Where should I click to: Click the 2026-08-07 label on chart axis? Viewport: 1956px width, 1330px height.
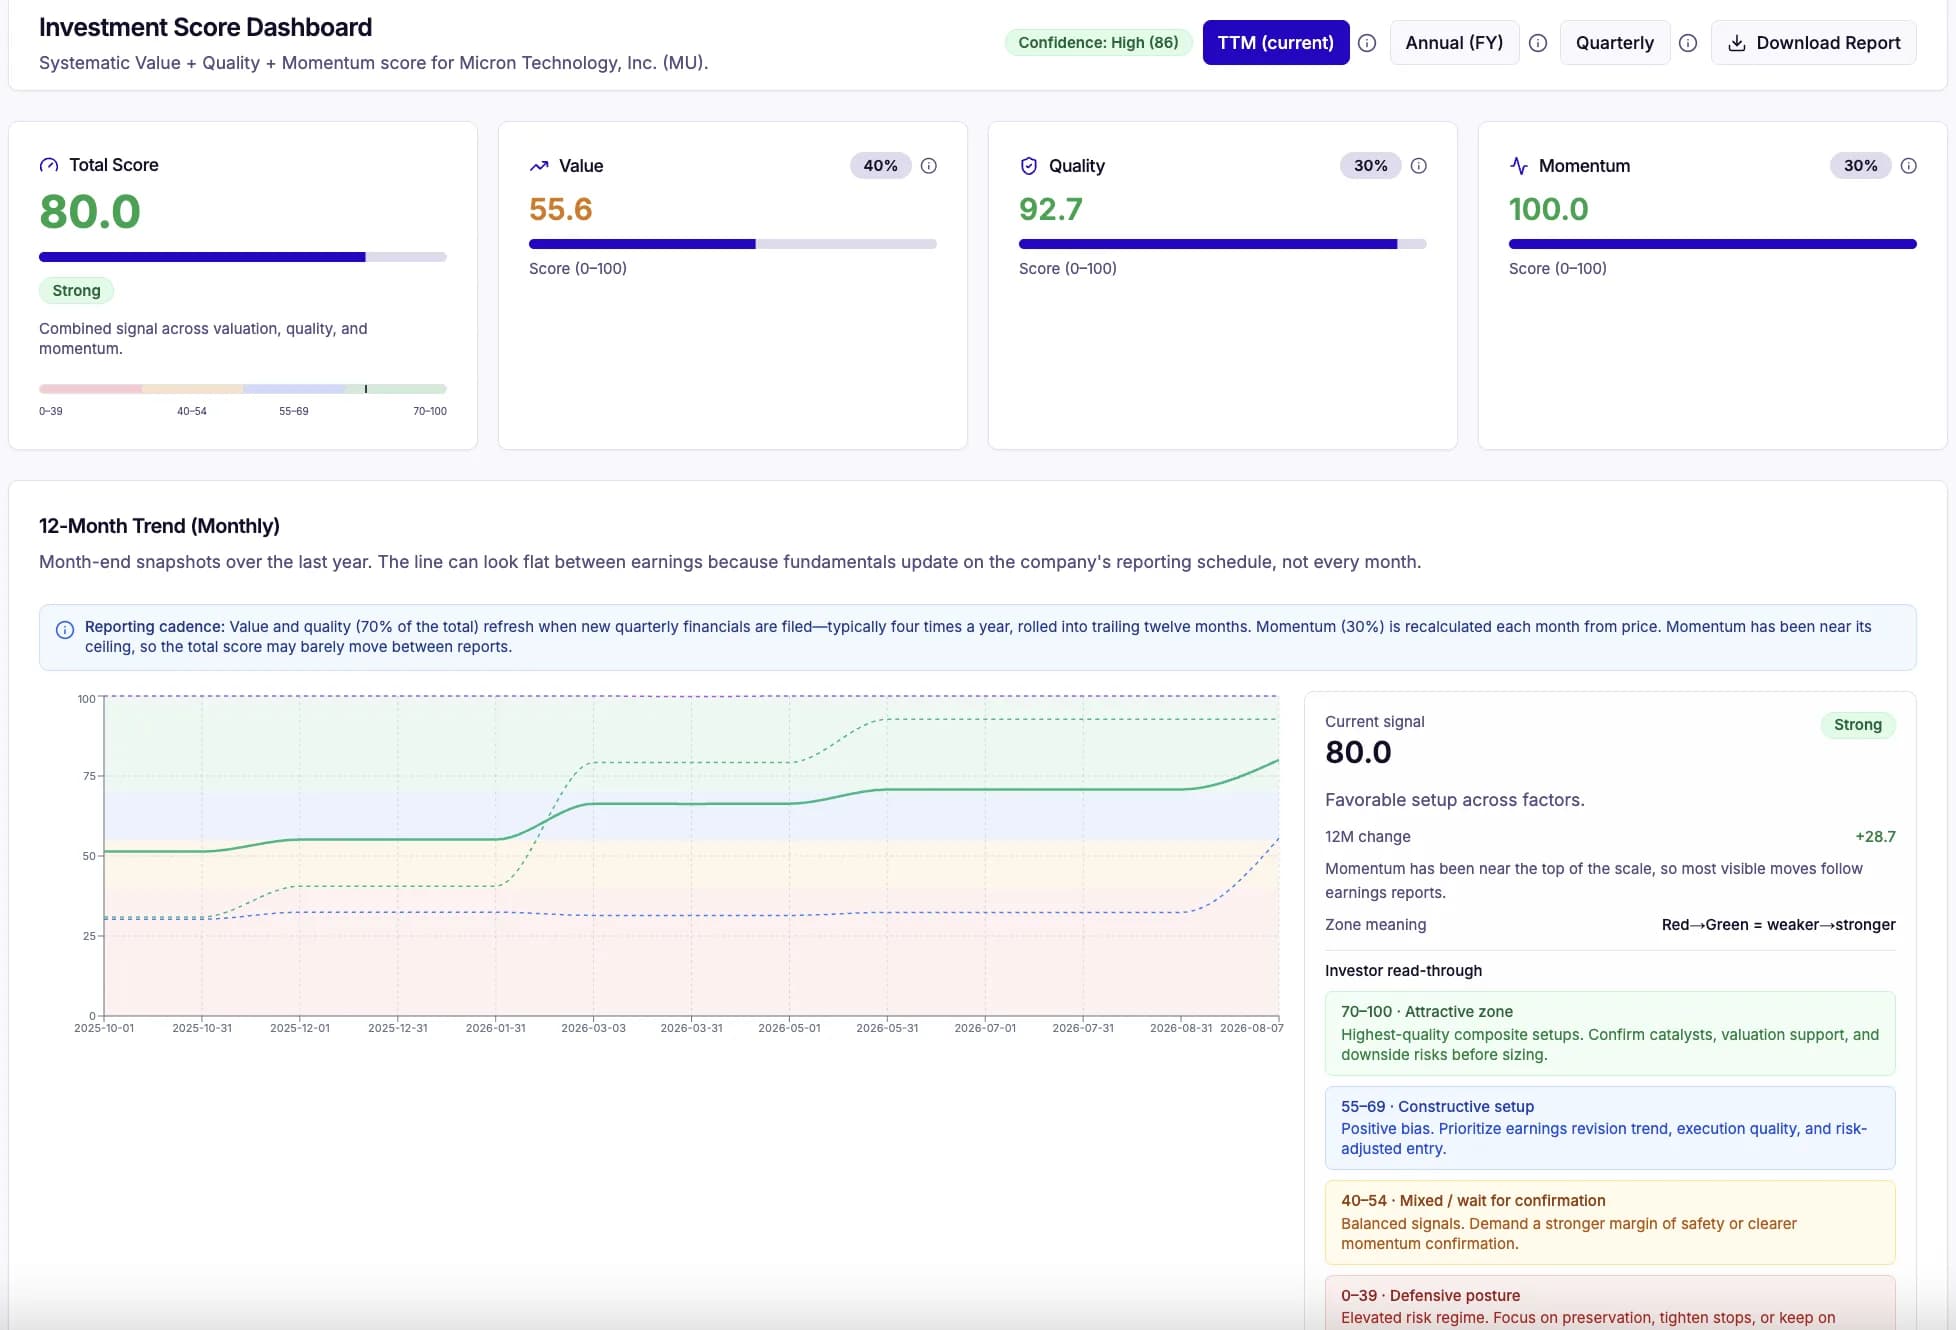(x=1252, y=1028)
